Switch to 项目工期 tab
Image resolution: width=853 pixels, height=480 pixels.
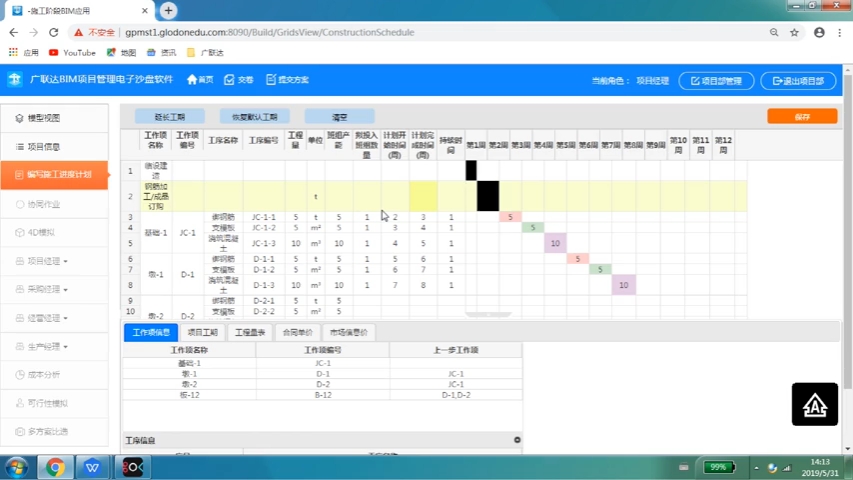pos(202,332)
